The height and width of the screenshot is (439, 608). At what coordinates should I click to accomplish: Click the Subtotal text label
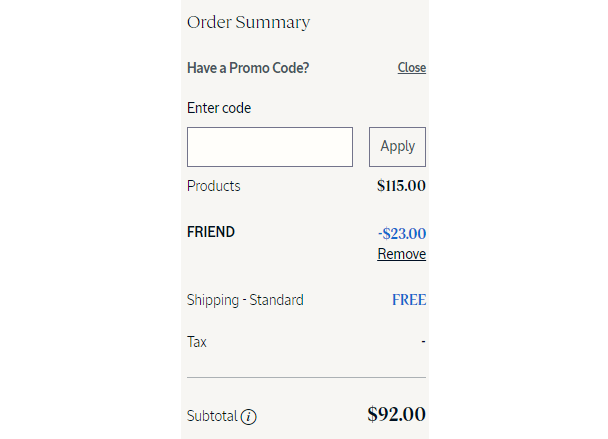click(x=212, y=416)
